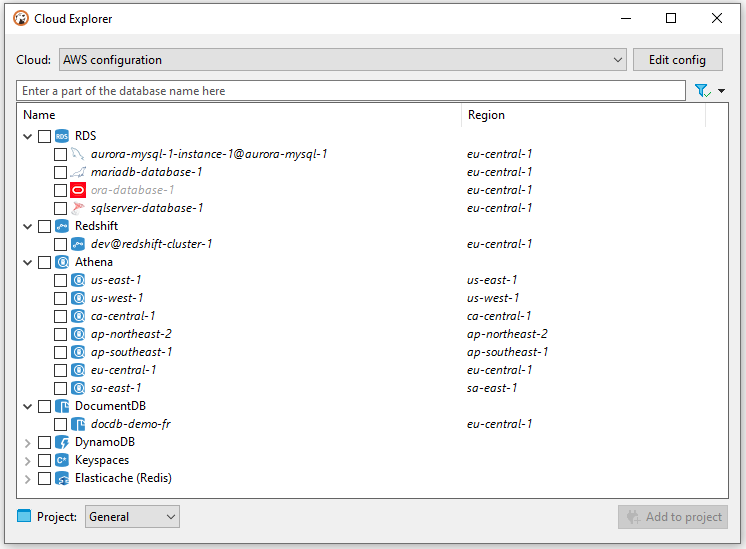Click the Keyspaces service icon
746x549 pixels.
point(62,460)
